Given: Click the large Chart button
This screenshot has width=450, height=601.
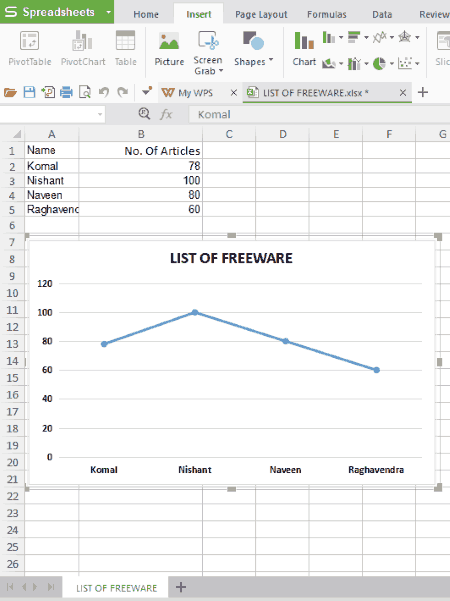Looking at the screenshot, I should click(x=304, y=48).
